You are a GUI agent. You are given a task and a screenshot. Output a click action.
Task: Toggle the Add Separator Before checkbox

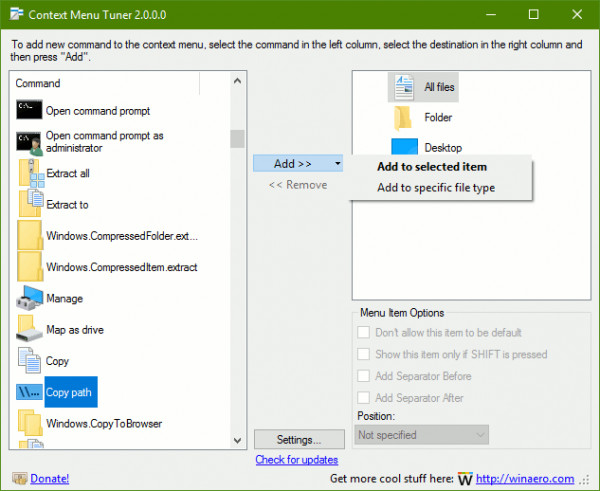(364, 376)
